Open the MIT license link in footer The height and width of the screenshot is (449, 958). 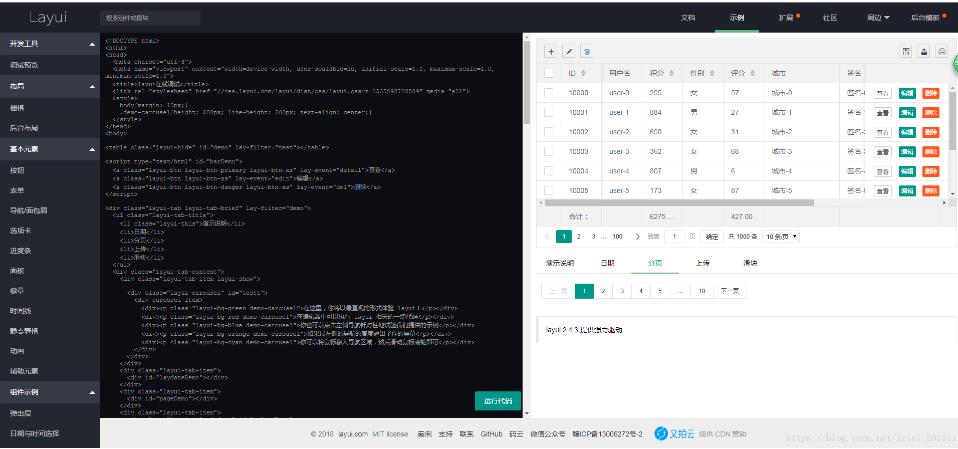(x=390, y=434)
